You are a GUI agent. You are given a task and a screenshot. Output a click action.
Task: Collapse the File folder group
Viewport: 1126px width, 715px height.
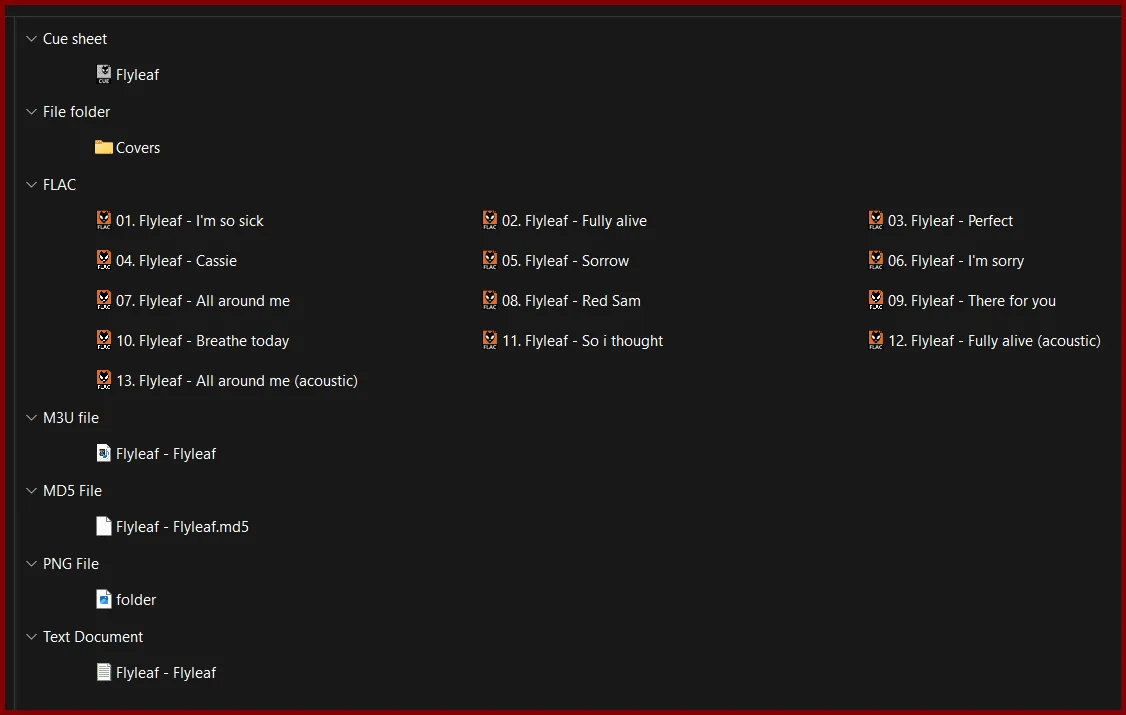31,111
